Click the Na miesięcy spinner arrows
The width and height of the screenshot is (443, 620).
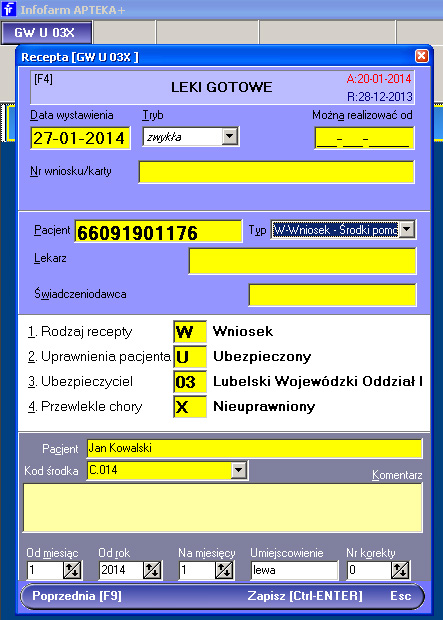click(x=224, y=570)
